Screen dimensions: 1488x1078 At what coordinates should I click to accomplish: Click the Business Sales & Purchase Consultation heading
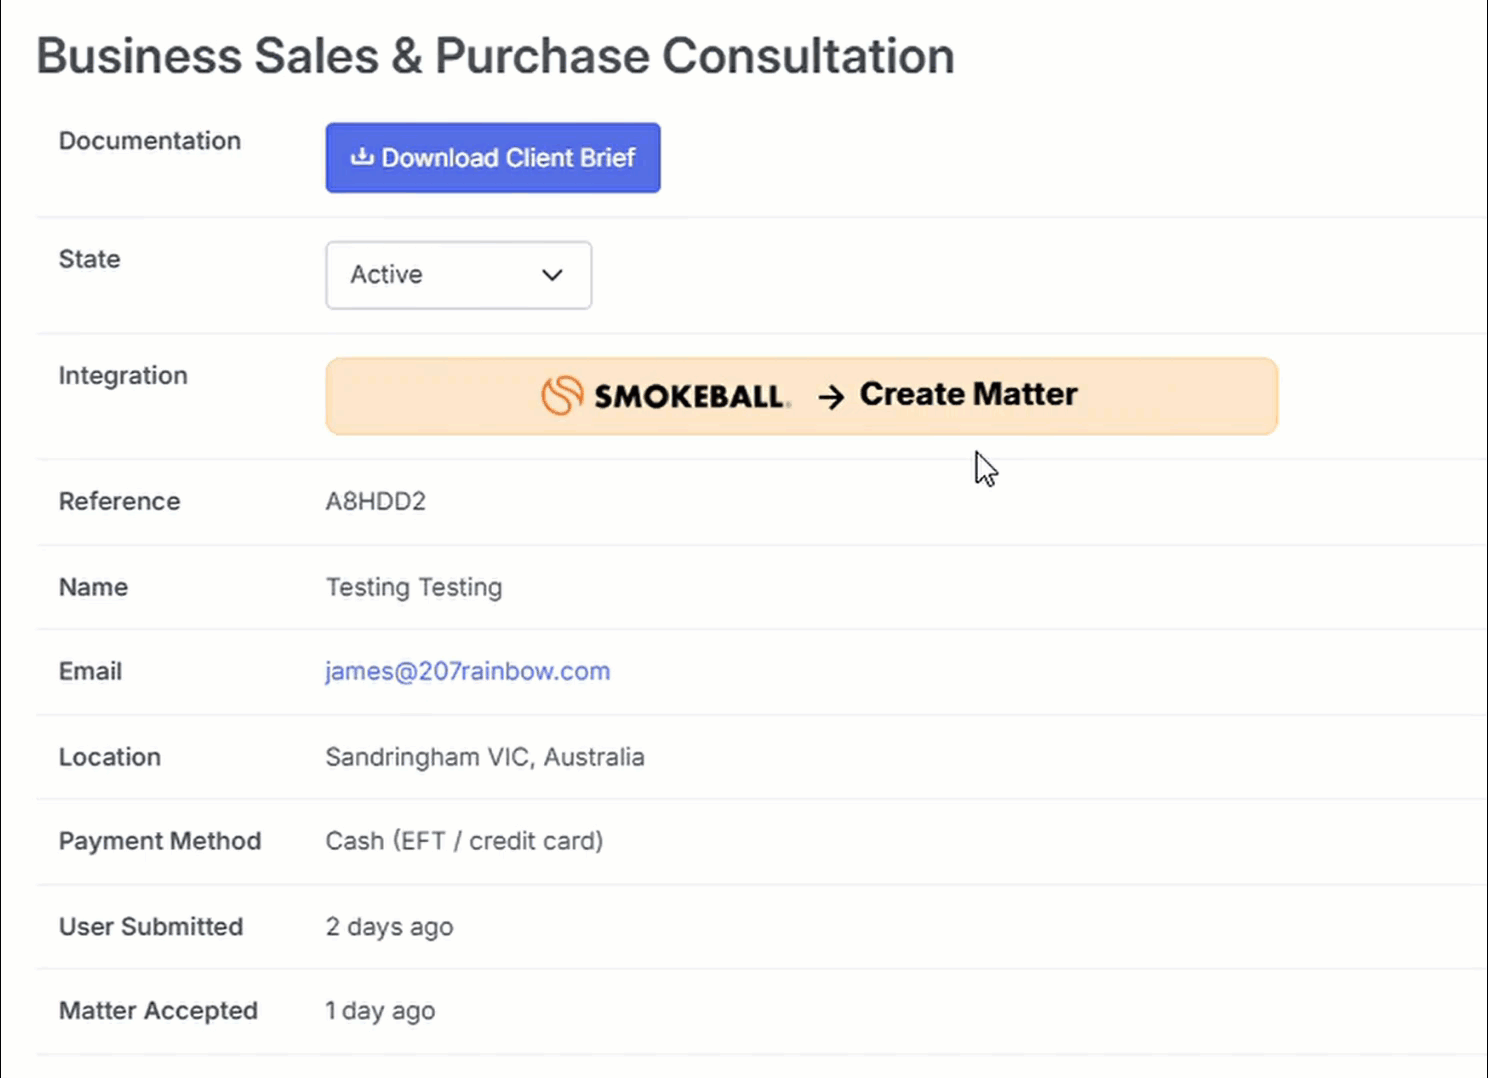coord(495,56)
